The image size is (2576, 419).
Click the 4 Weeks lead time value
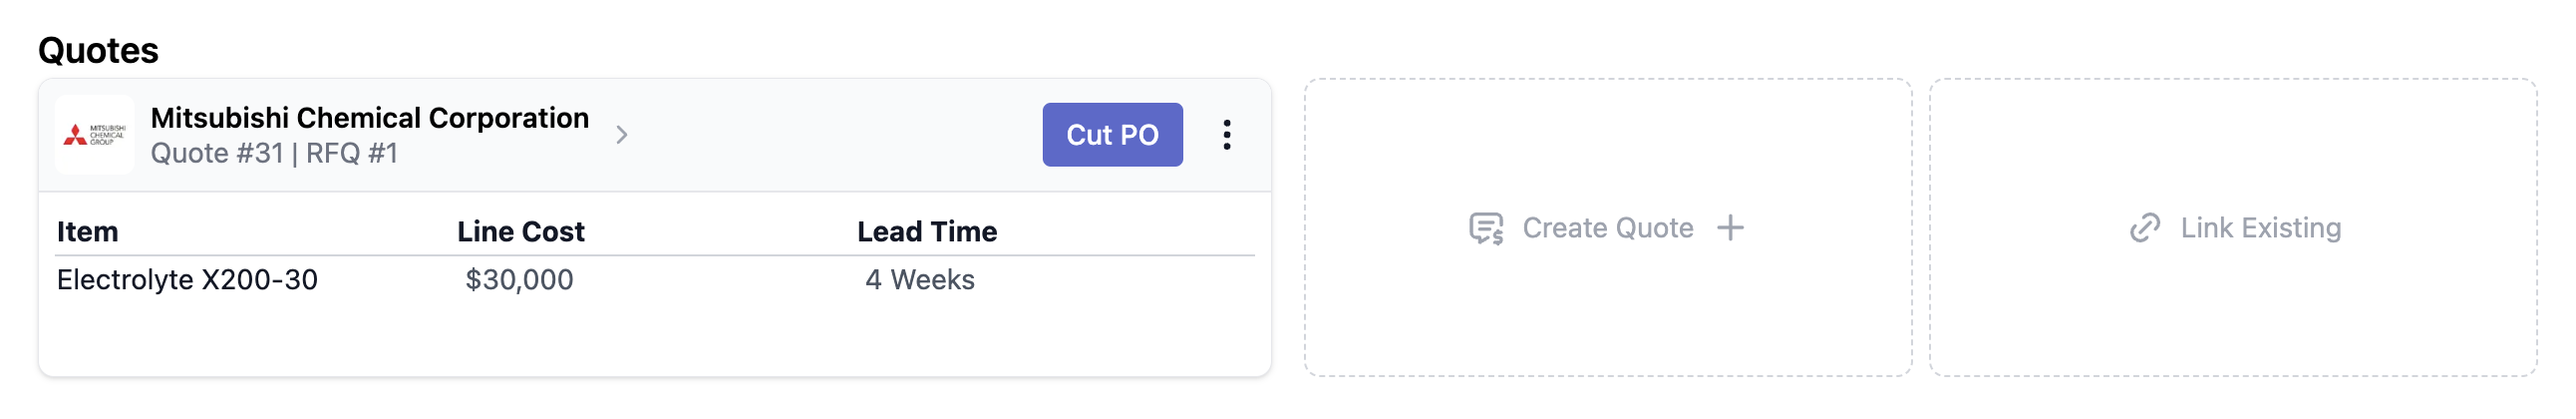tap(919, 280)
